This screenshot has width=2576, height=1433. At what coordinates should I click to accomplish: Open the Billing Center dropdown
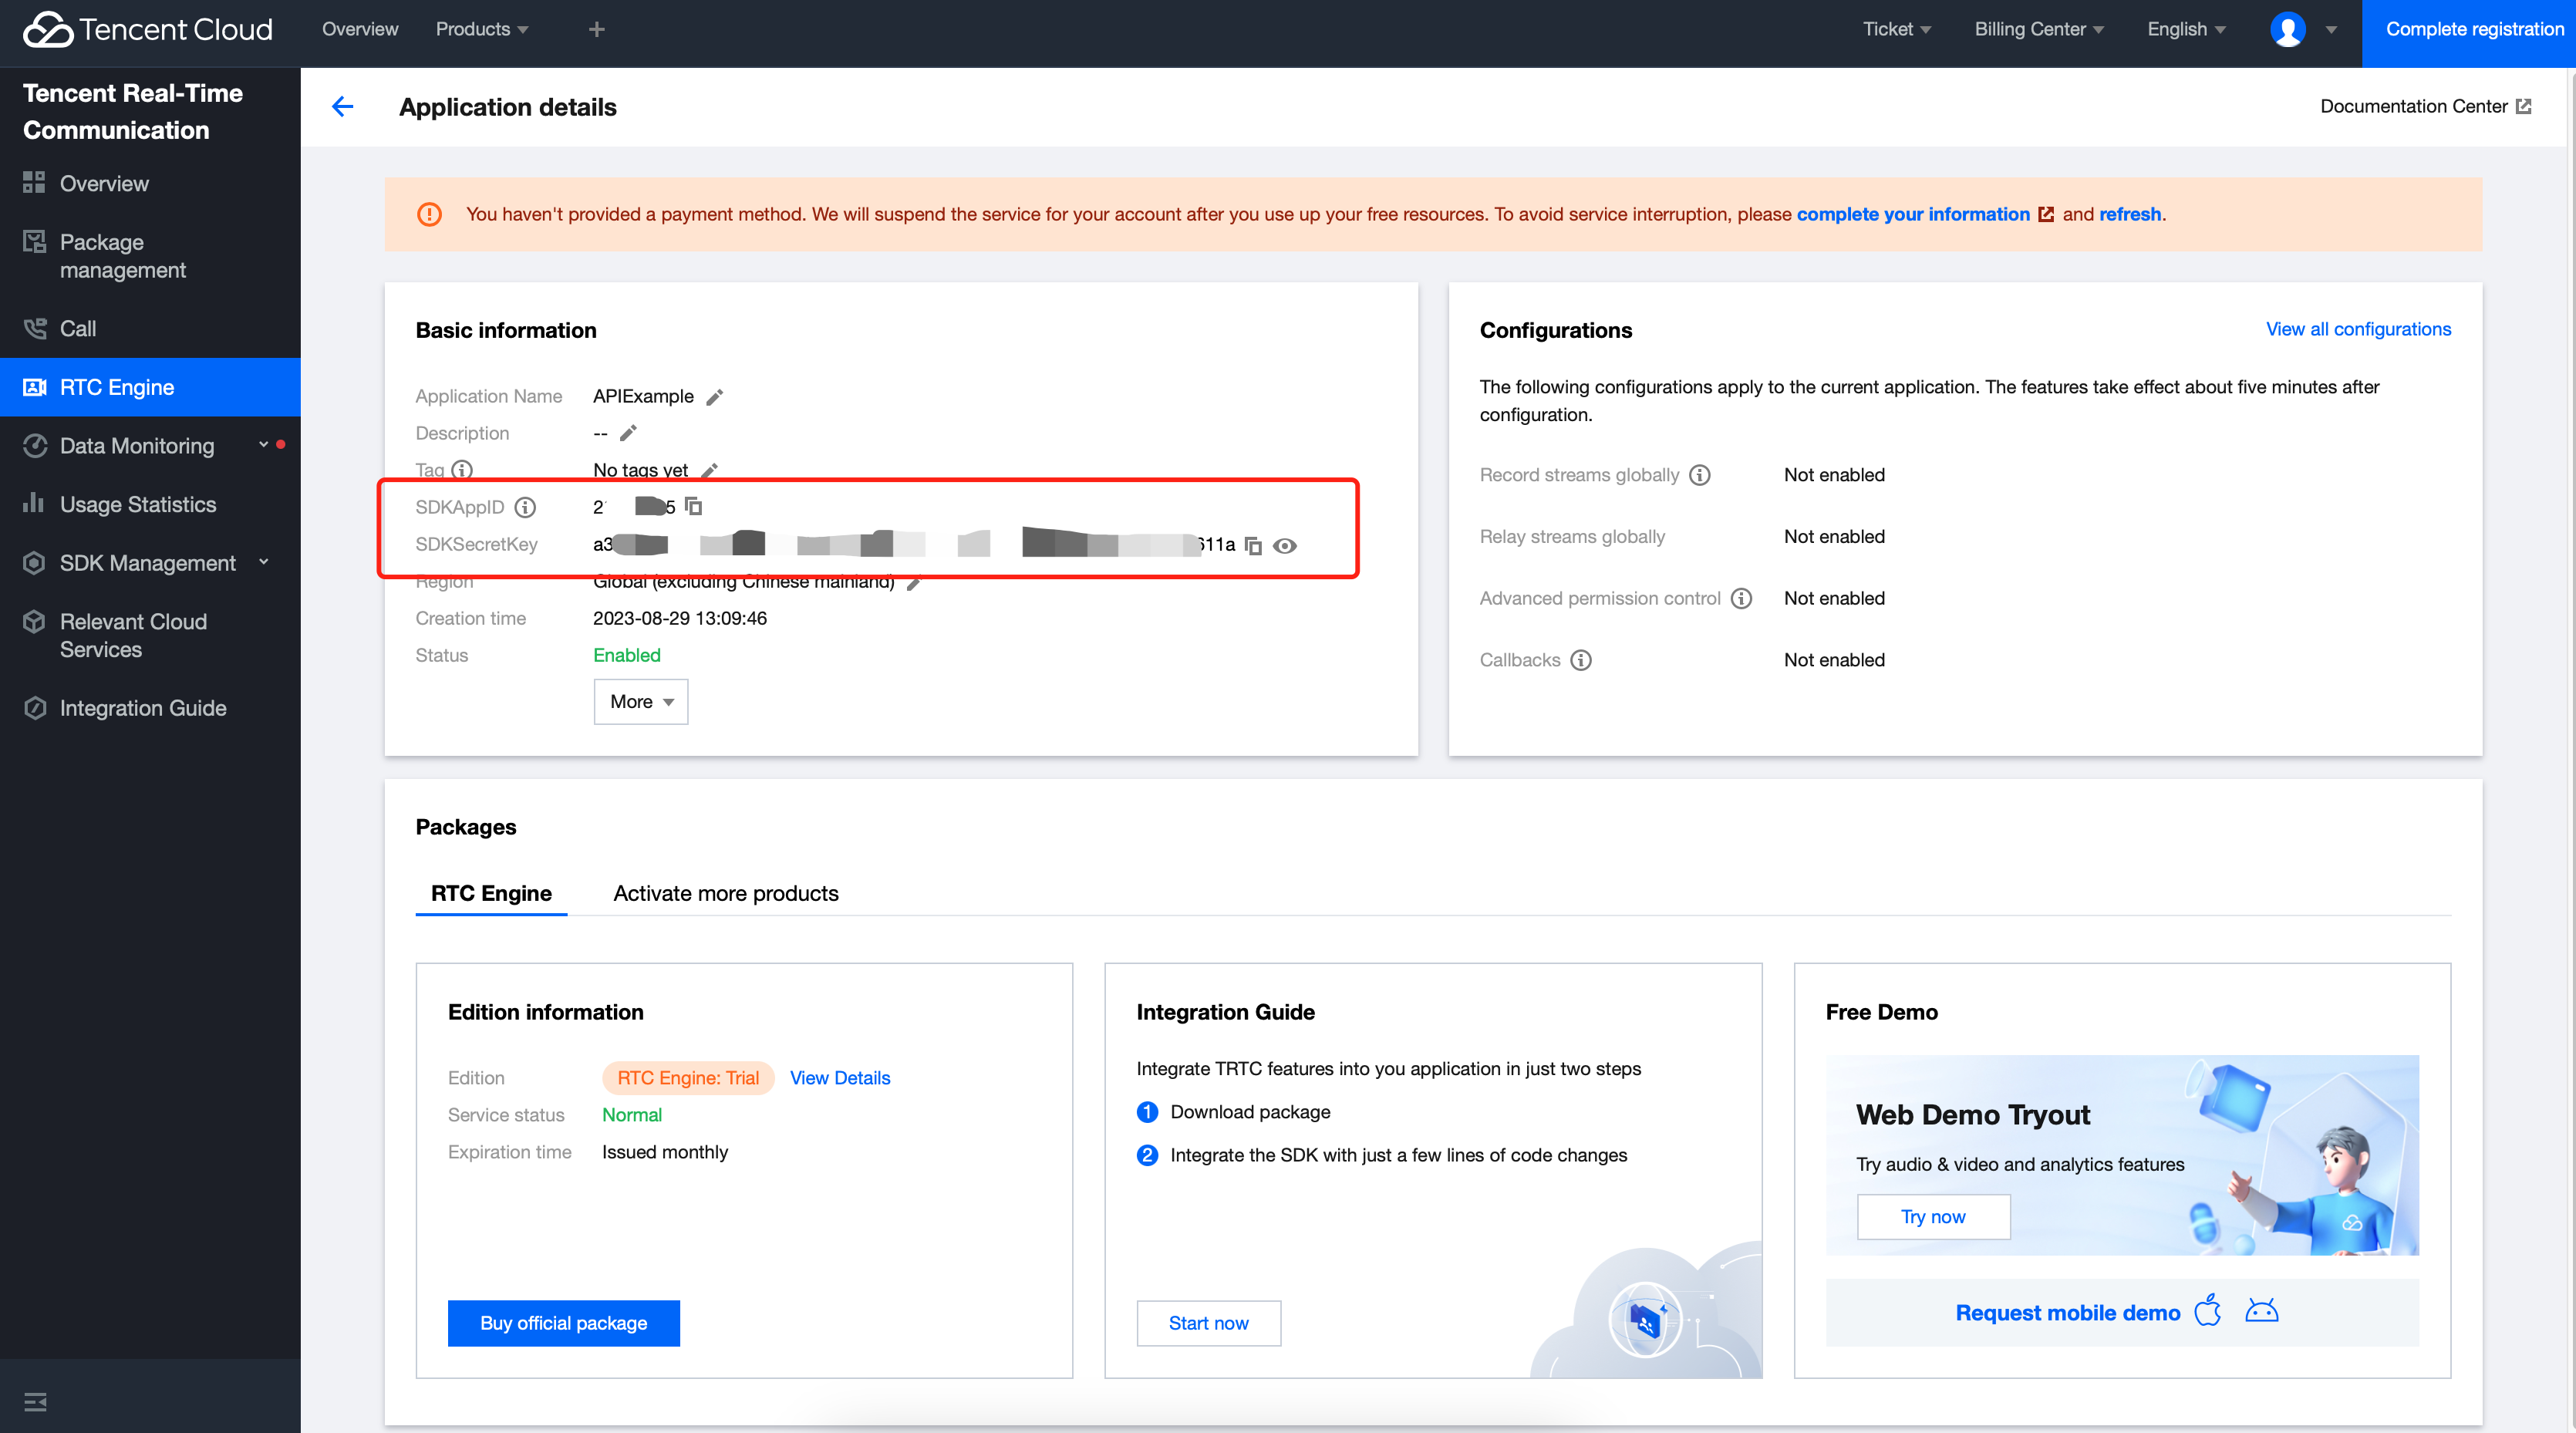click(x=2039, y=30)
